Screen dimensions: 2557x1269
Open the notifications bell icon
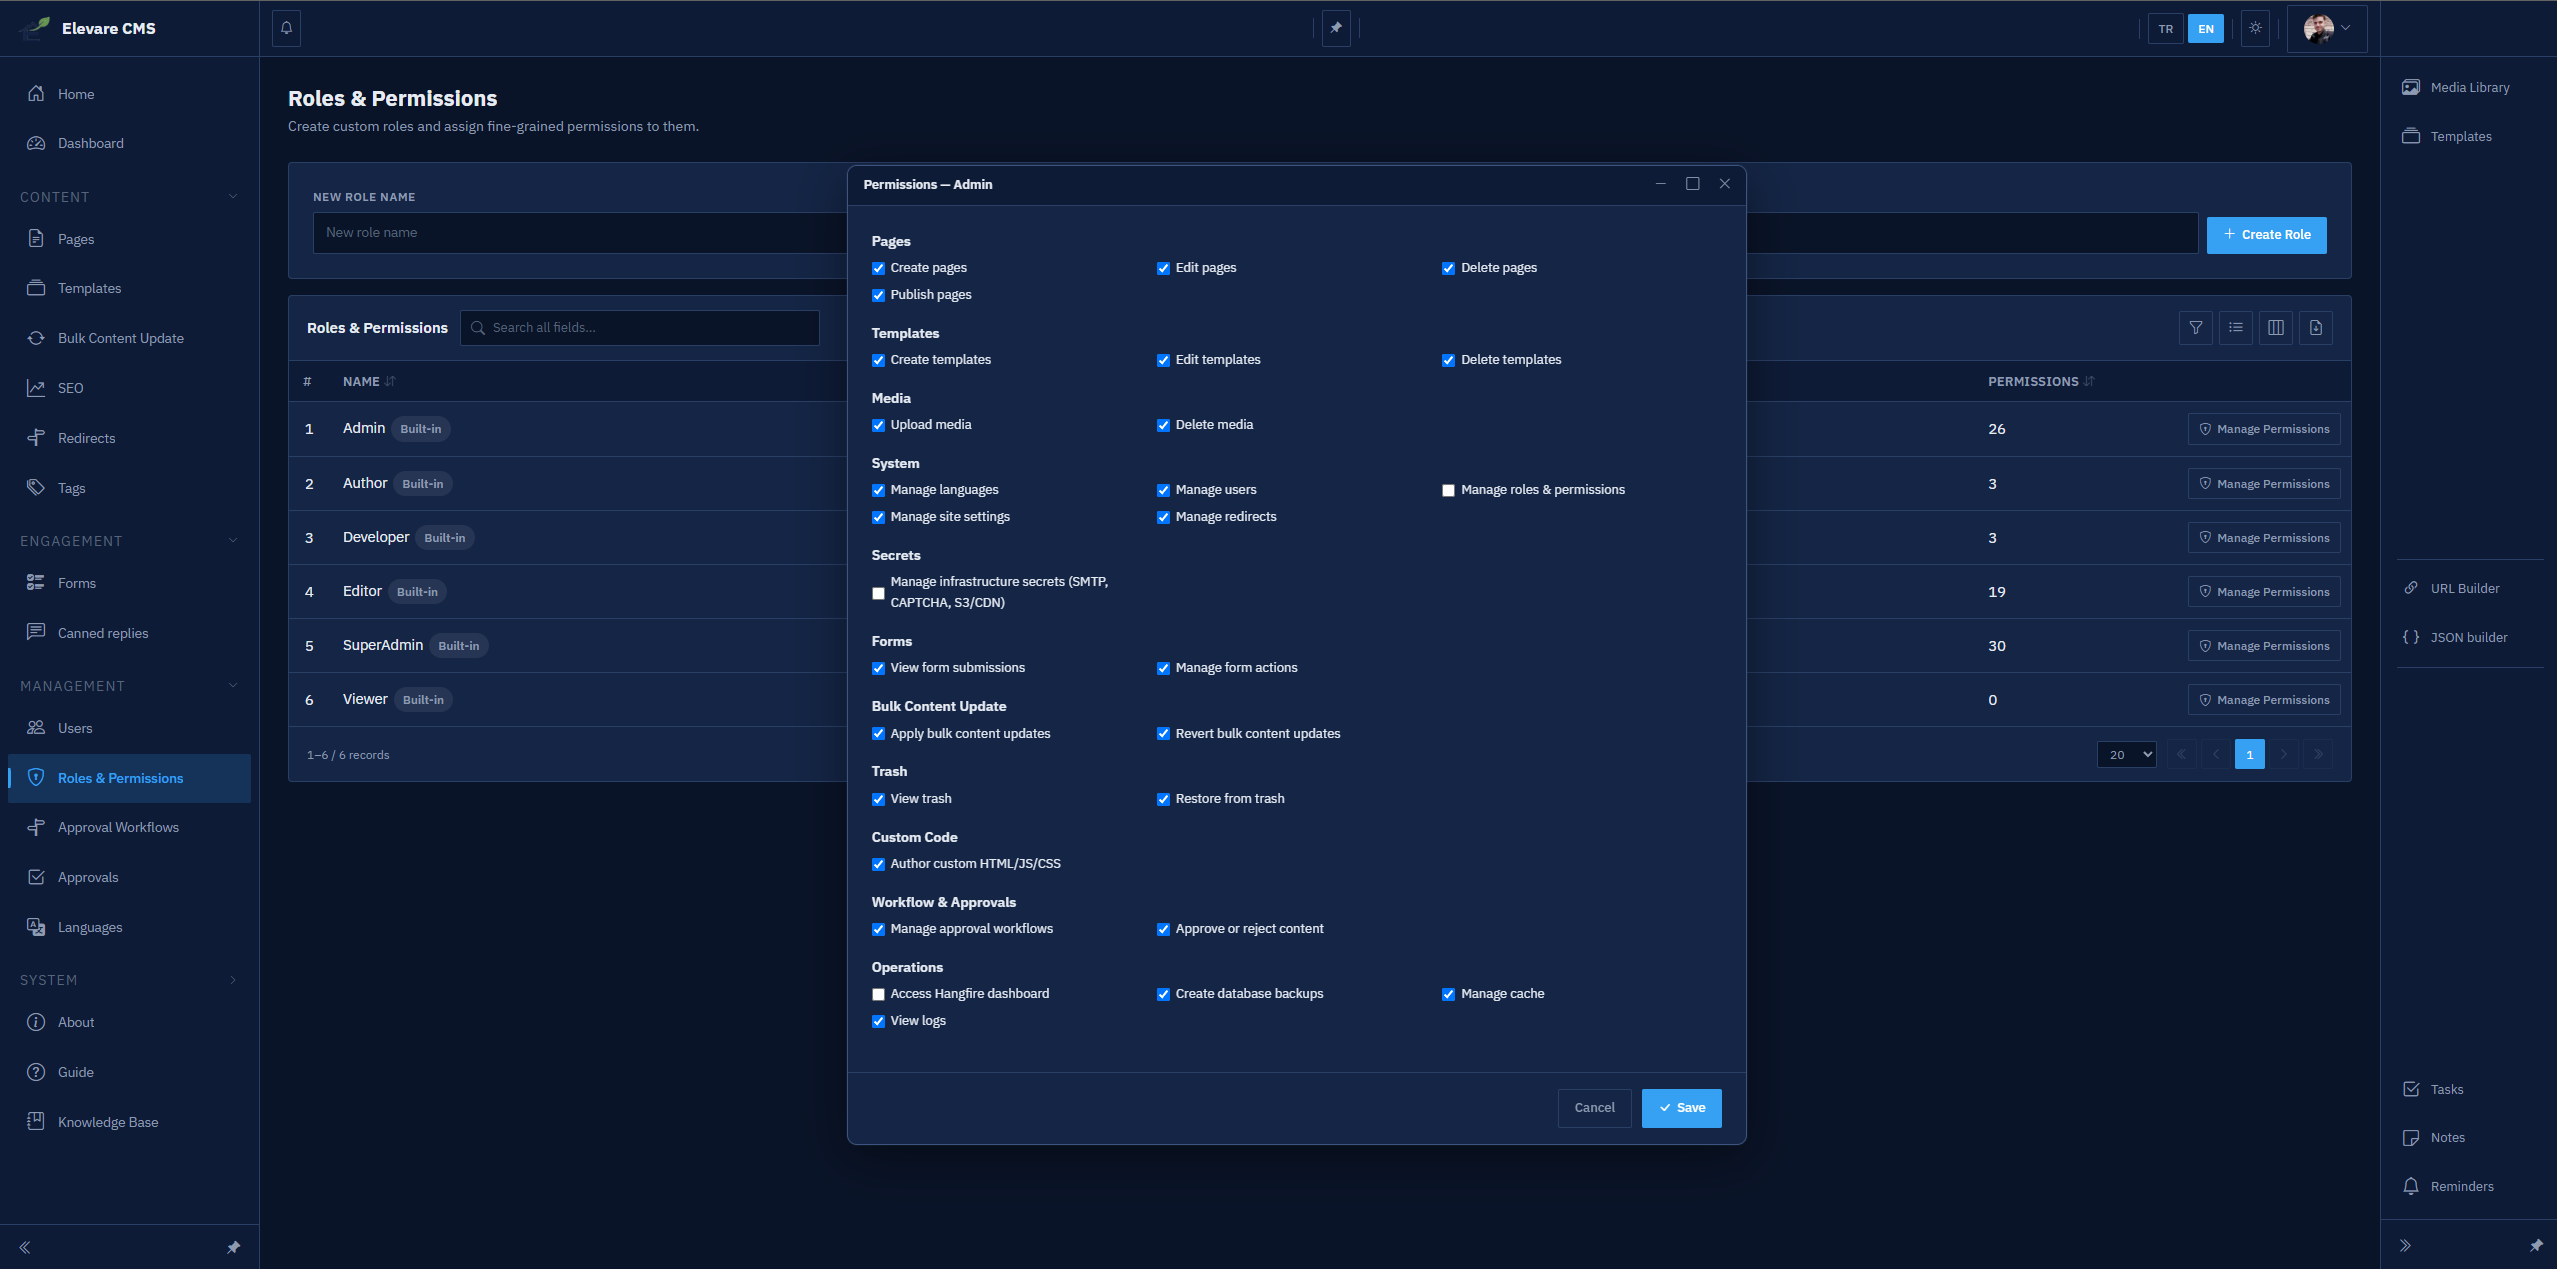pyautogui.click(x=286, y=28)
